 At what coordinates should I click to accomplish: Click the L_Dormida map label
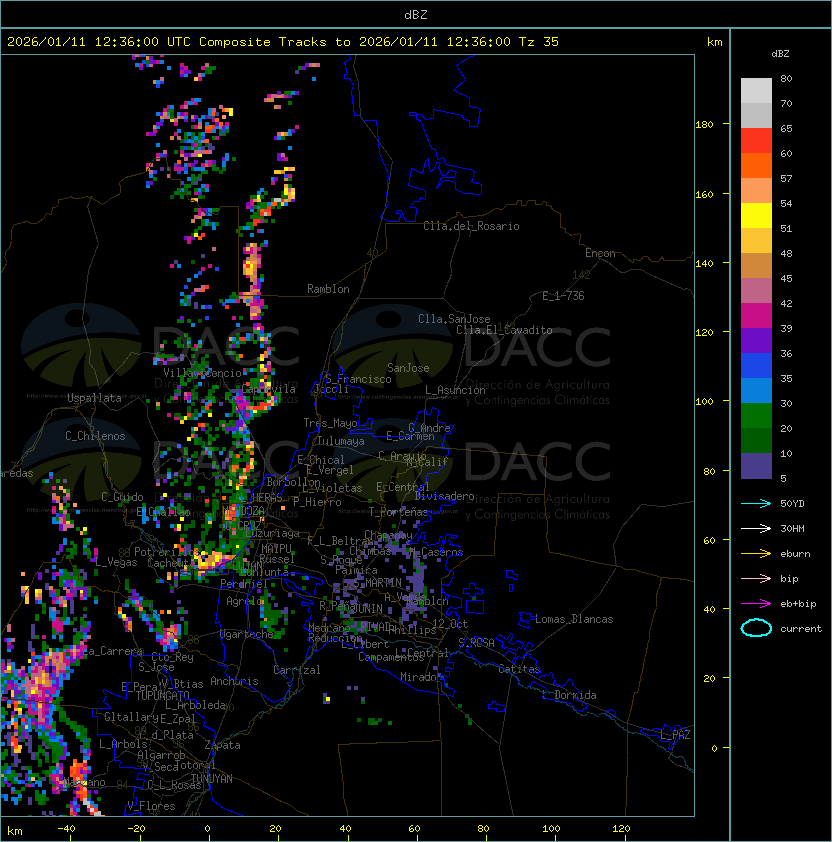[x=569, y=695]
